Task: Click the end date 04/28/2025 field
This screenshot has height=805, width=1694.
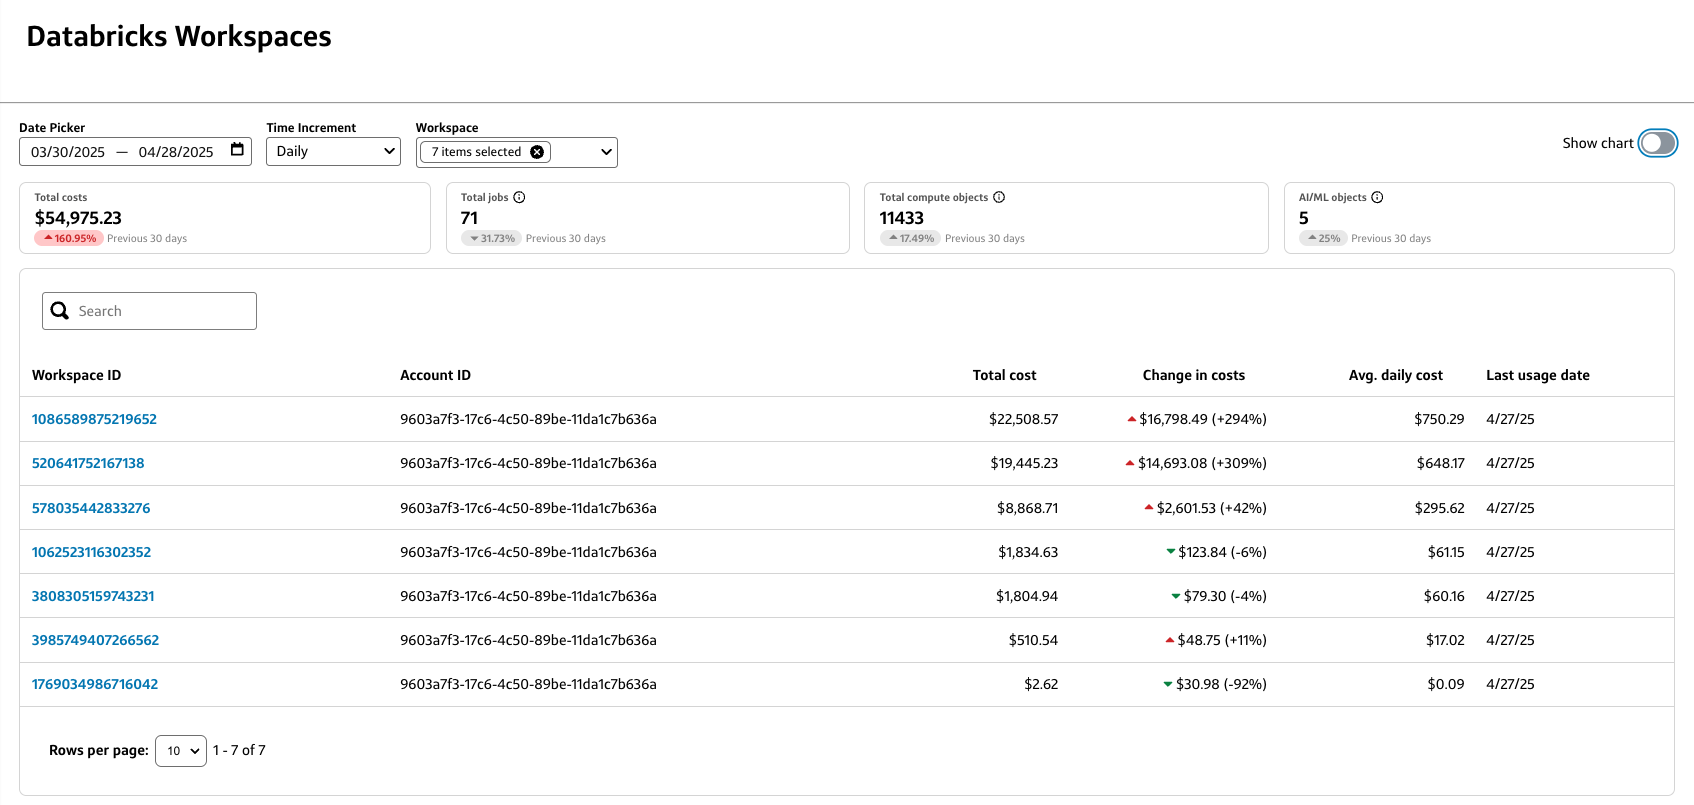Action: click(x=176, y=152)
